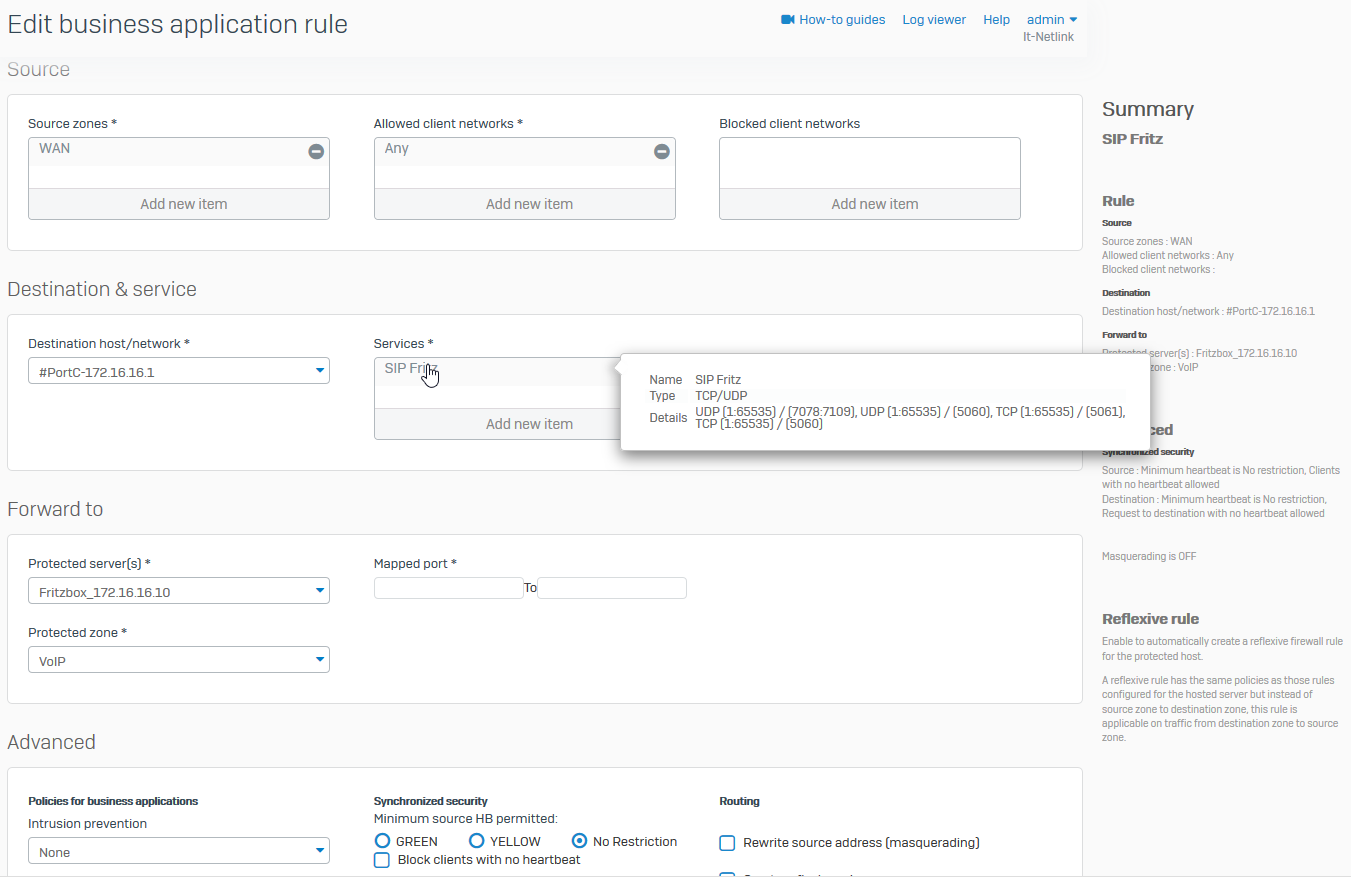The height and width of the screenshot is (877, 1351).
Task: Remove WAN from Source zones
Action: (x=316, y=151)
